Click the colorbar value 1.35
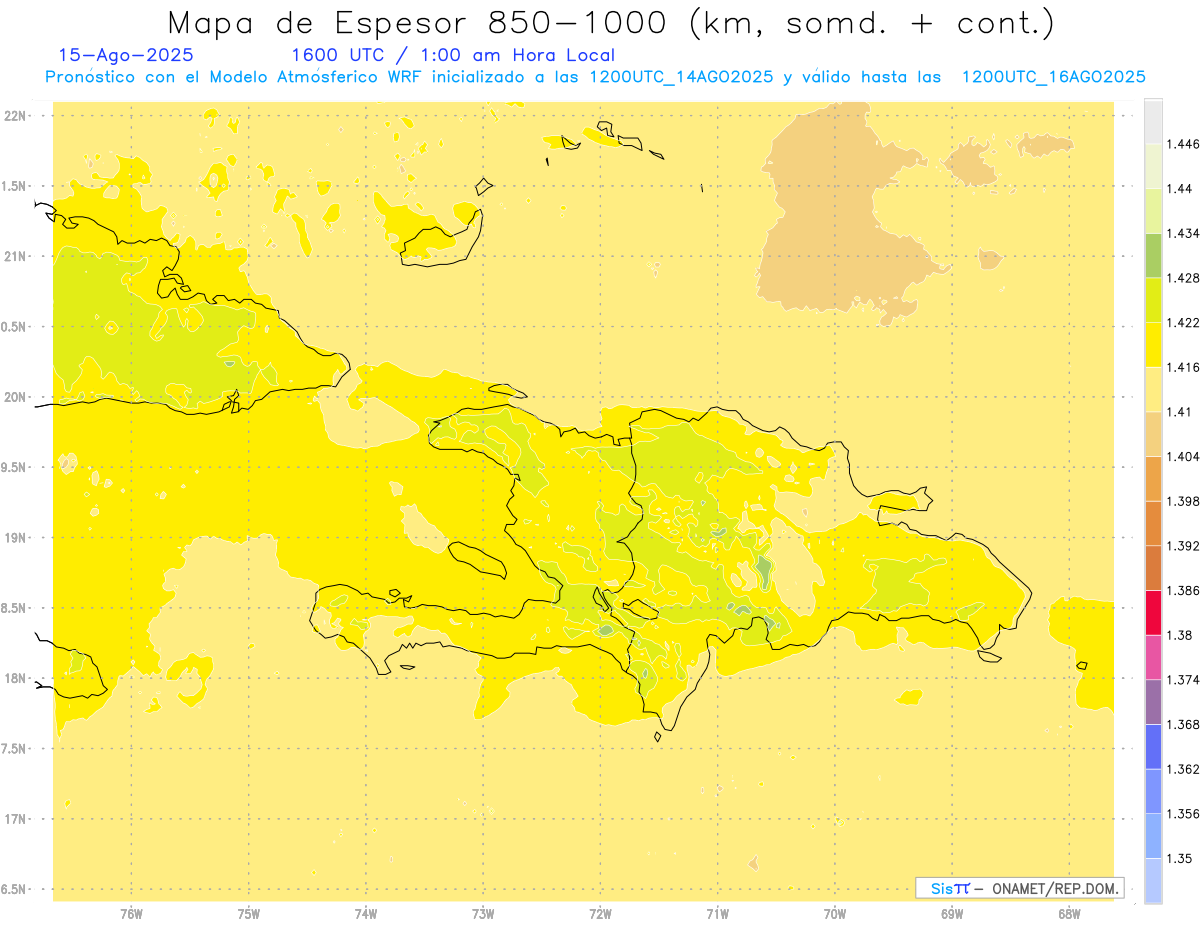The height and width of the screenshot is (927, 1200). (x=1179, y=858)
